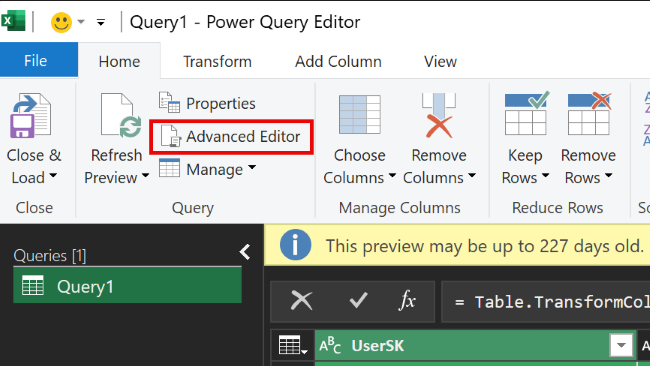This screenshot has height=366, width=650.
Task: Click the Close & Load icon
Action: [31, 115]
